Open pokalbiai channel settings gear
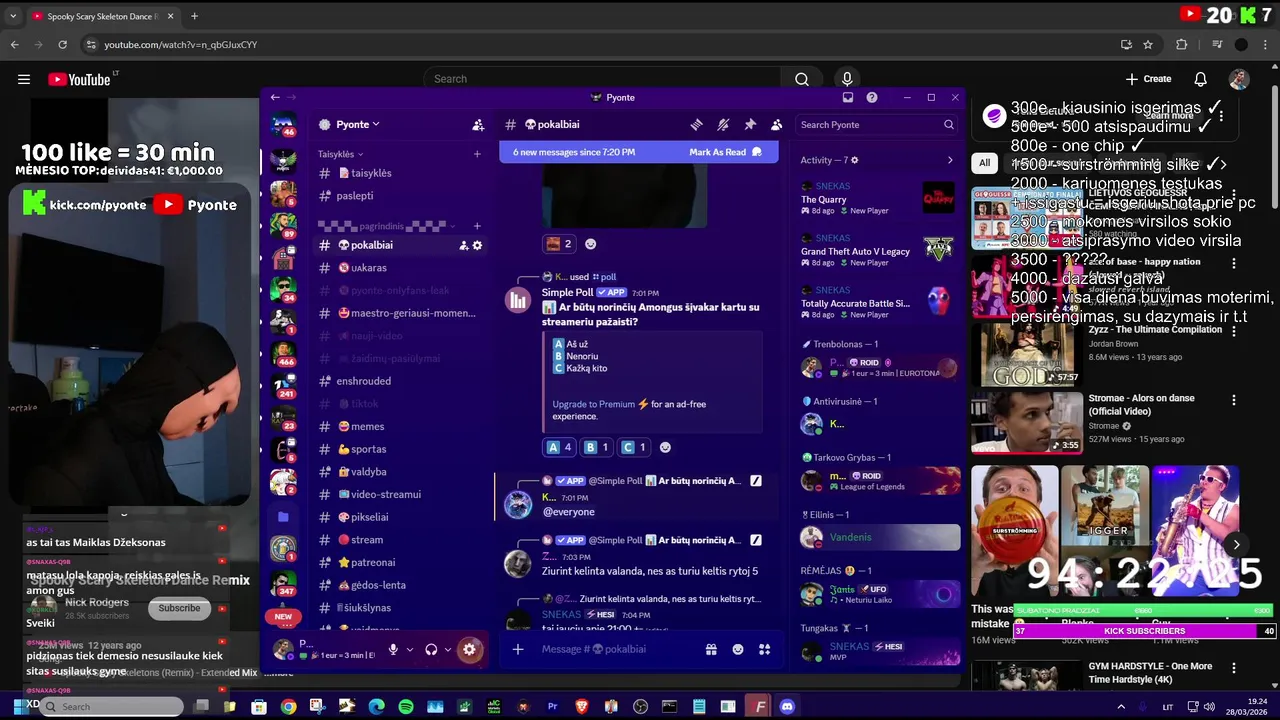This screenshot has width=1280, height=720. point(477,245)
